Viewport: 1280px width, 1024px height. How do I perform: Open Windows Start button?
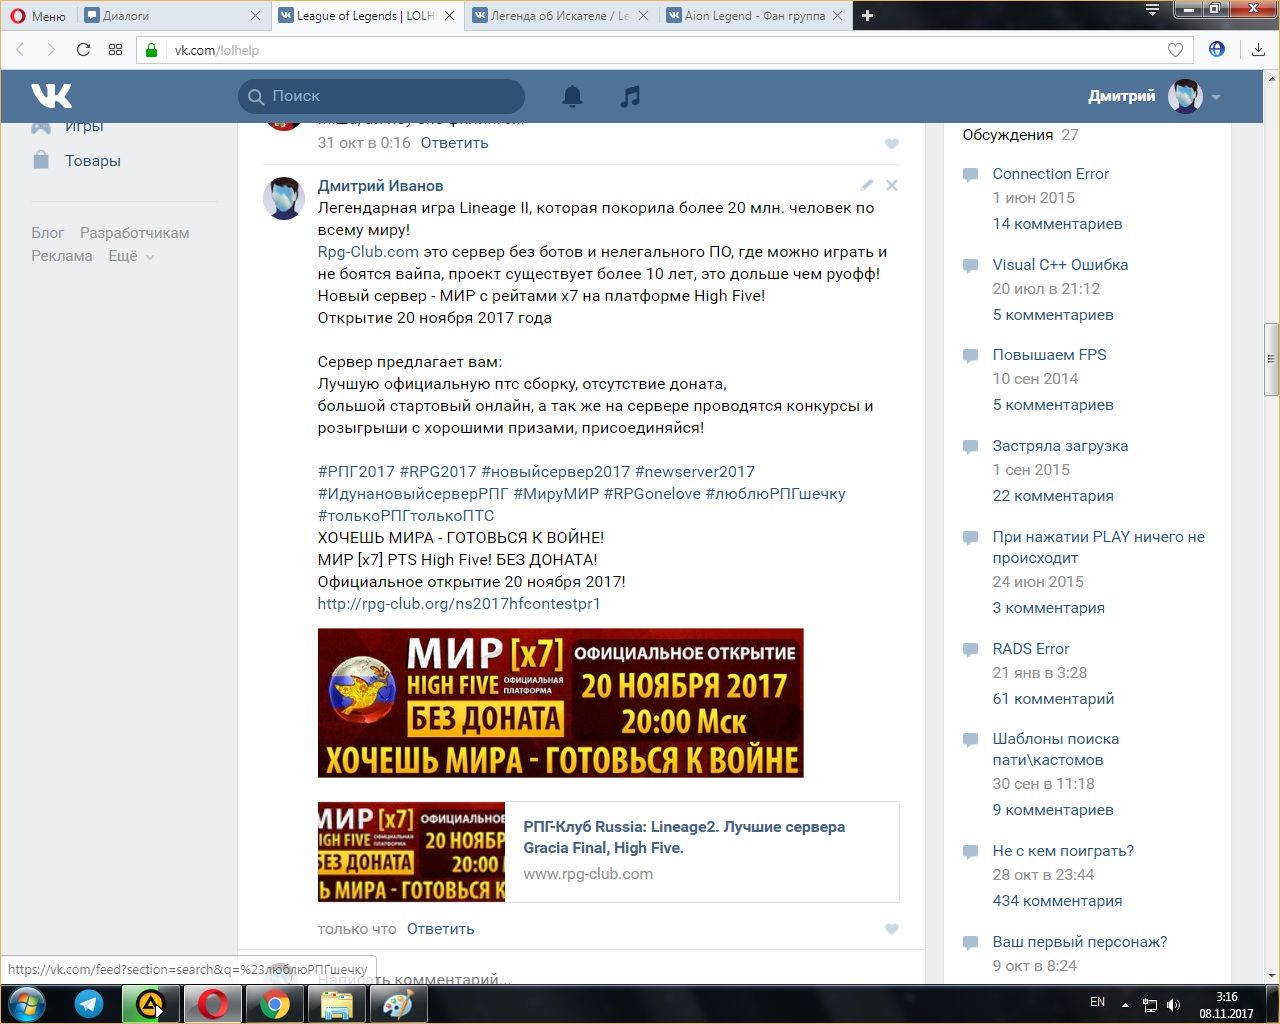(26, 1004)
